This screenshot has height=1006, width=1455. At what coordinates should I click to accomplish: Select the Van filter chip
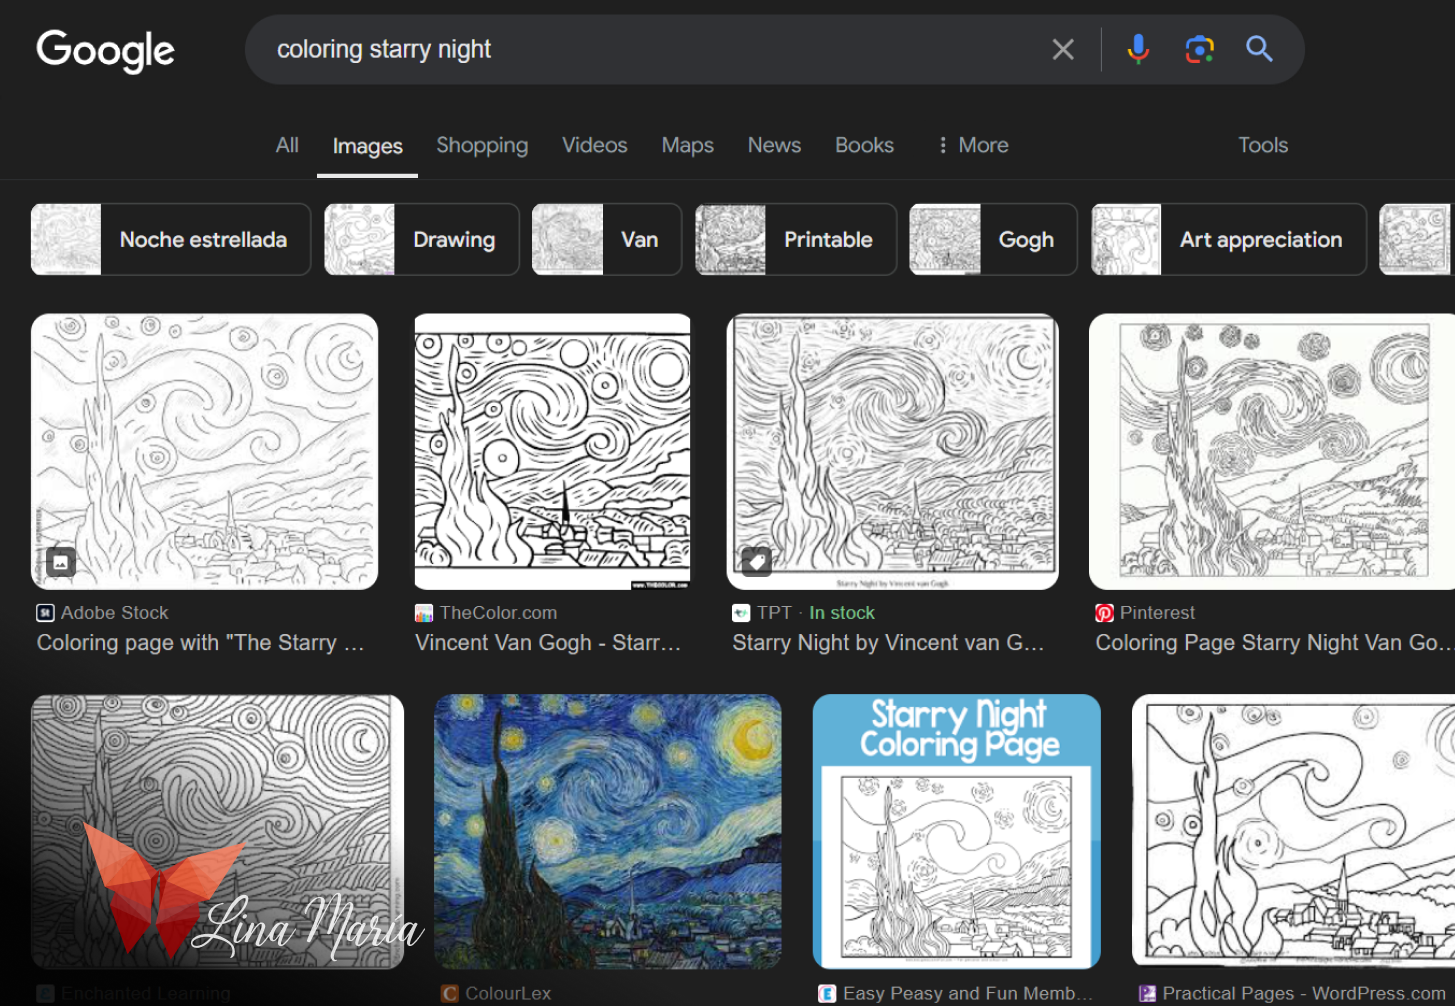607,239
